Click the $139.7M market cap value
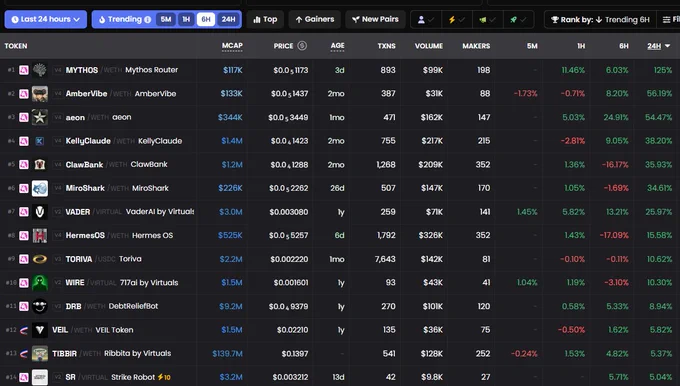The height and width of the screenshot is (386, 680). pyautogui.click(x=227, y=354)
